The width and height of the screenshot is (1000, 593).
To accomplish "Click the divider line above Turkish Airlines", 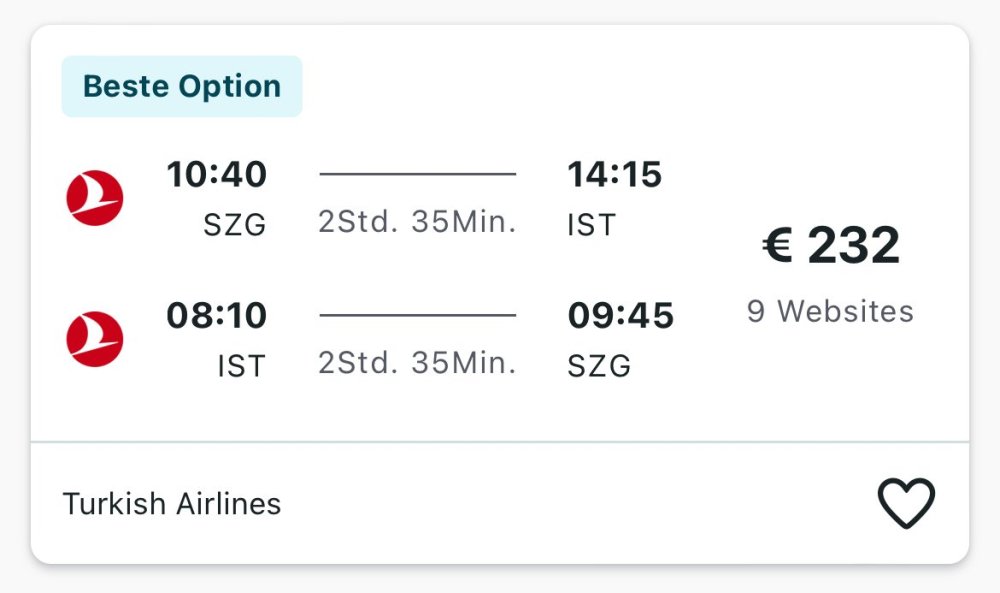I will (500, 441).
